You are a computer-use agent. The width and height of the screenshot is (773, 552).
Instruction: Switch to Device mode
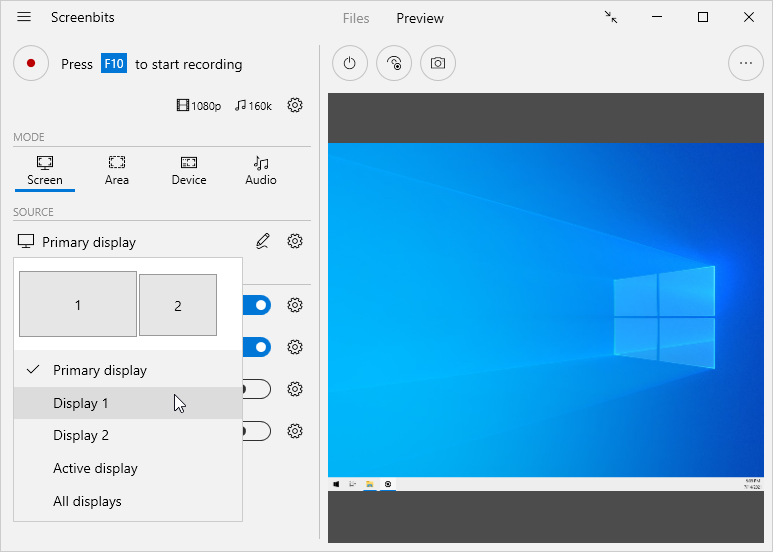(x=189, y=171)
